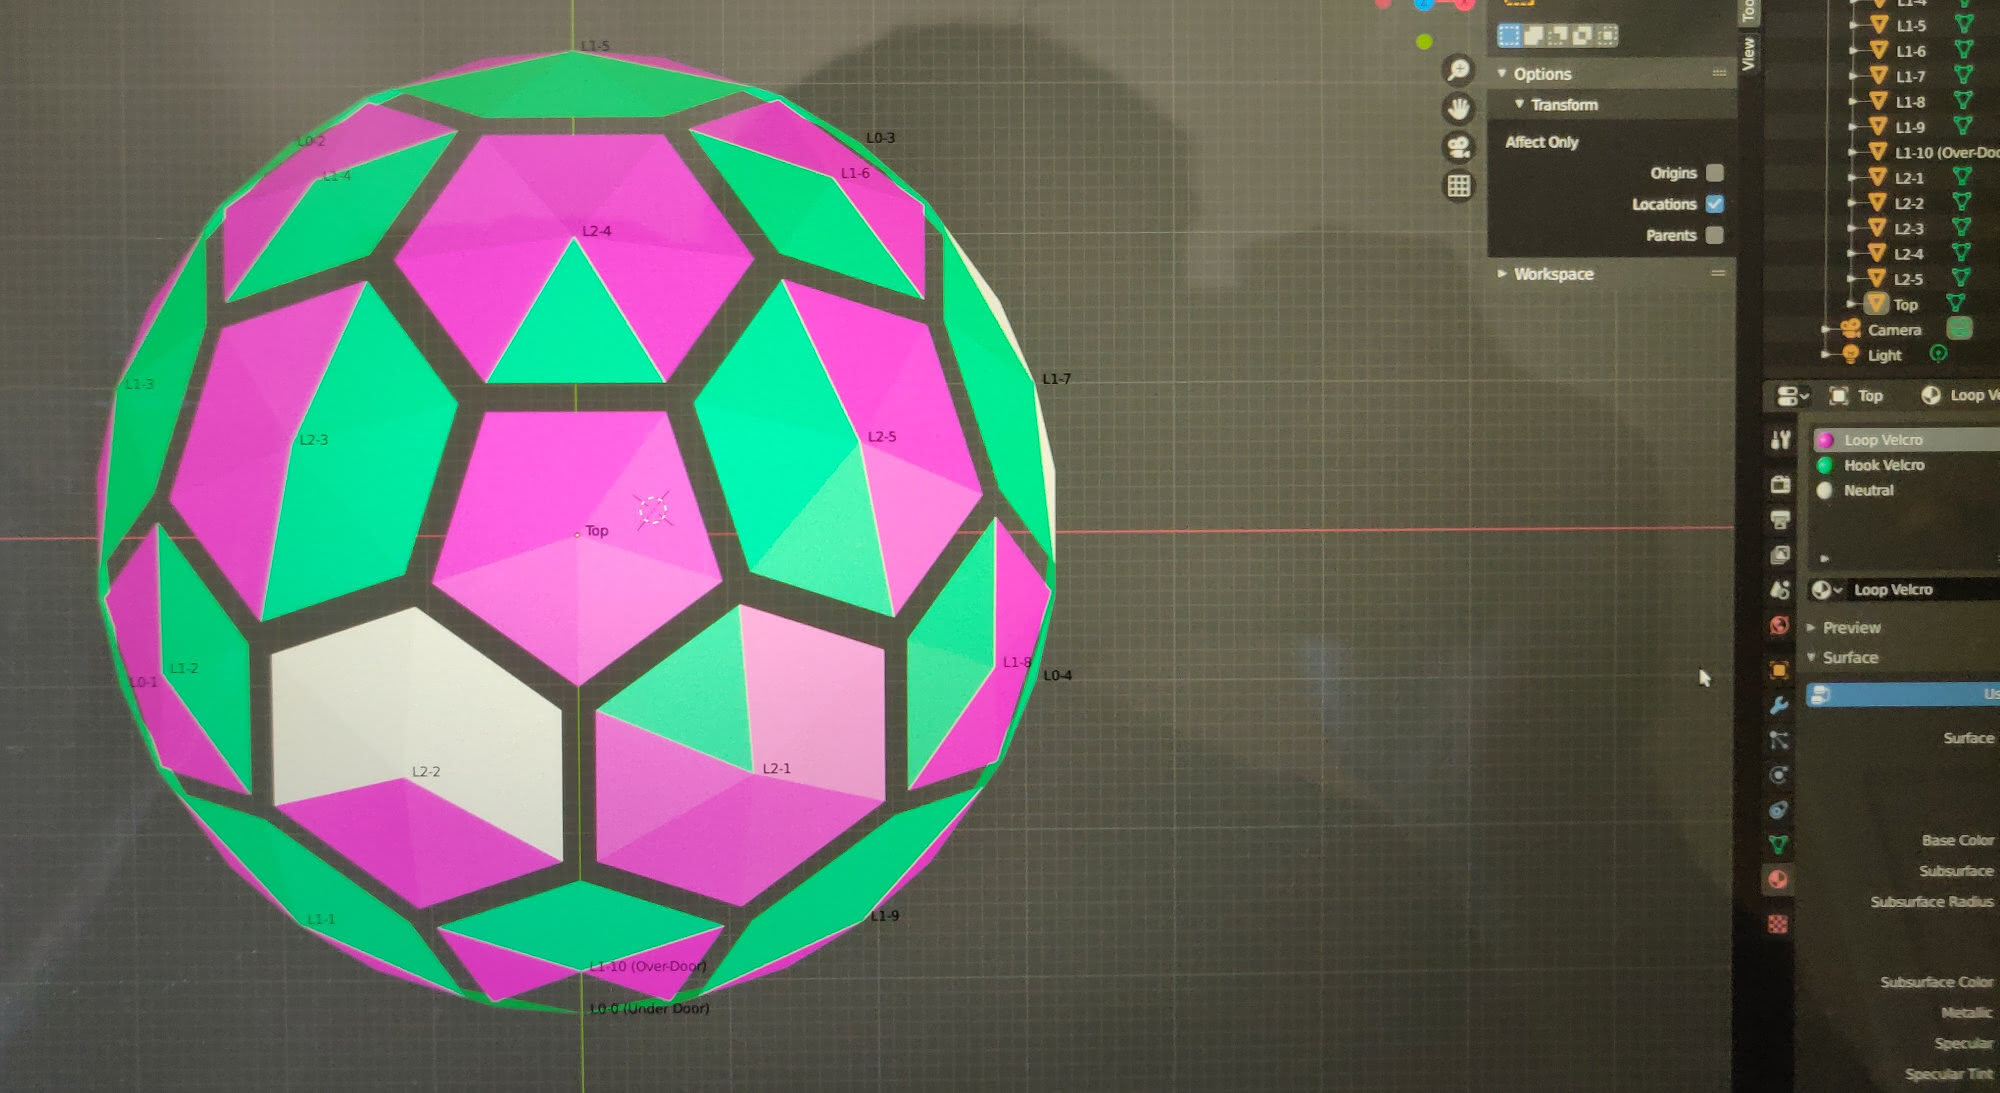Select L2-1 in the outliner
Image resolution: width=2000 pixels, height=1093 pixels.
point(1909,178)
